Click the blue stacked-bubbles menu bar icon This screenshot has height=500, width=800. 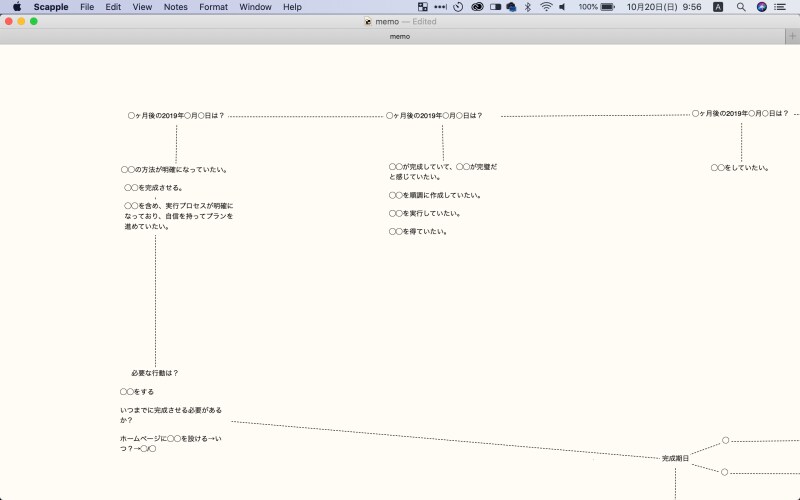(511, 7)
